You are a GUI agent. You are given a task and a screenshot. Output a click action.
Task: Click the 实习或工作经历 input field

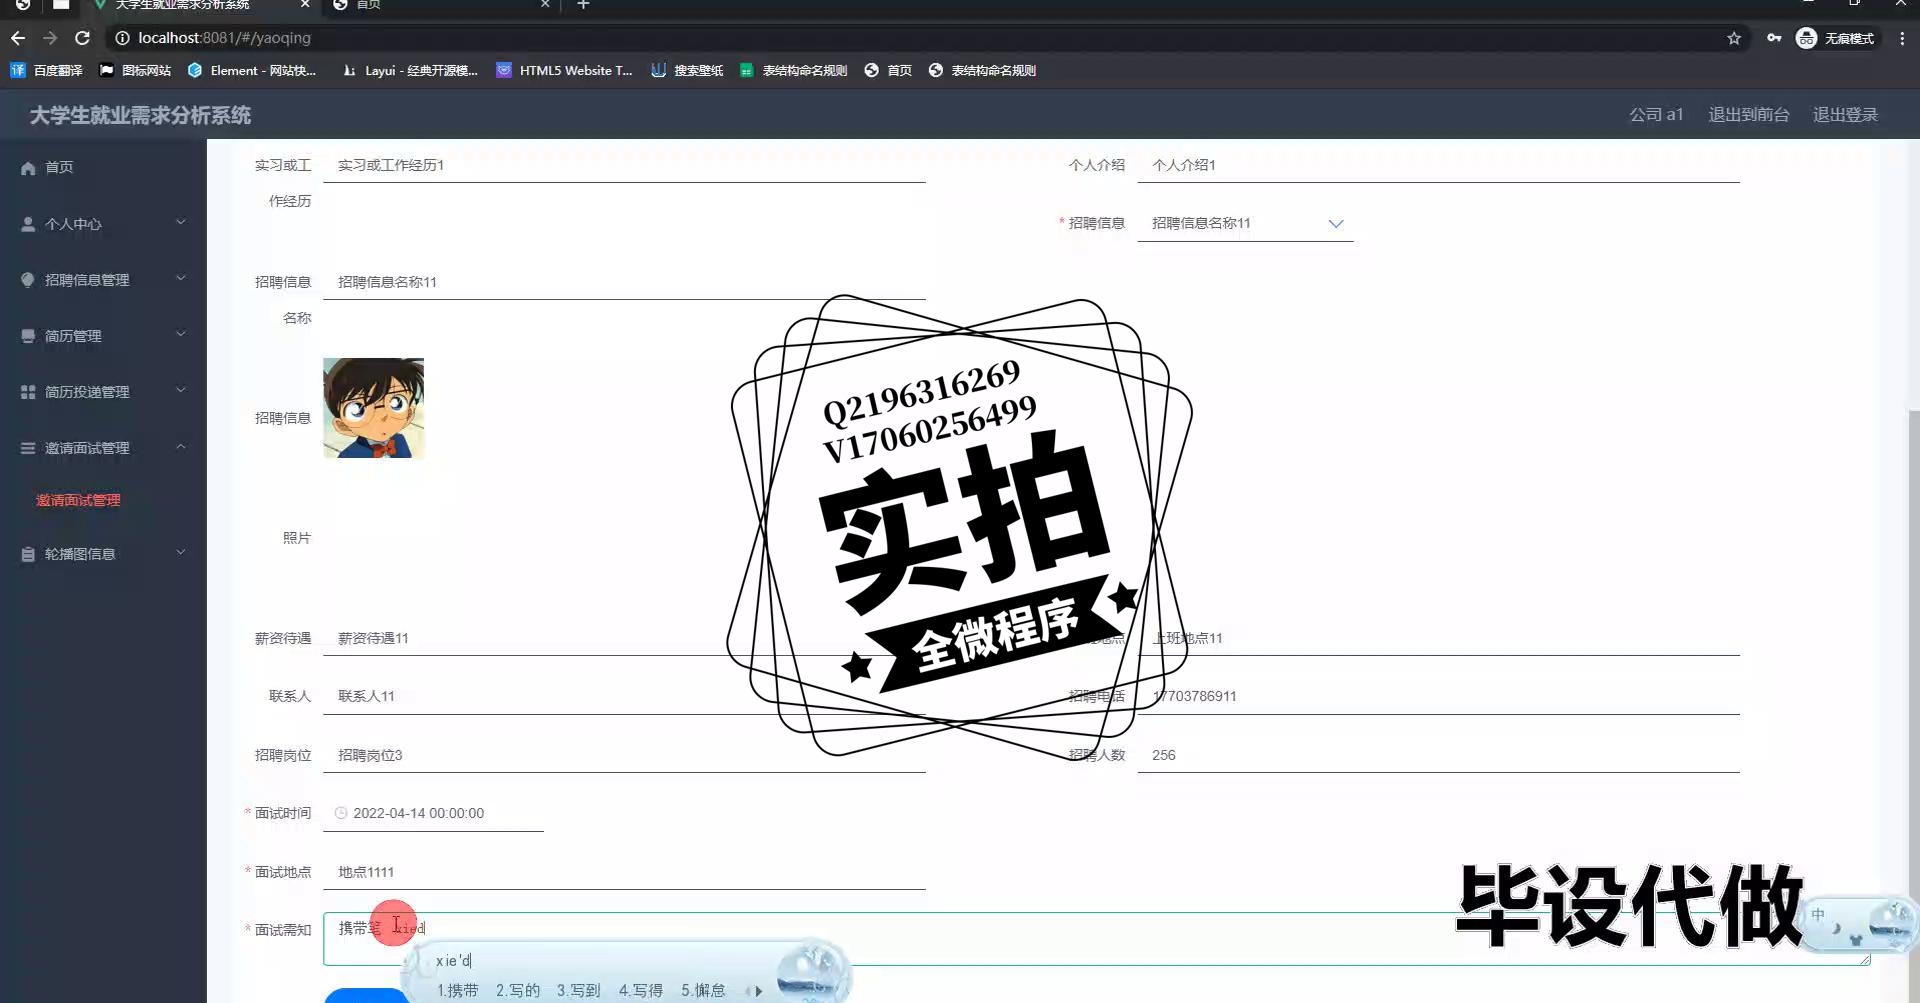[624, 165]
